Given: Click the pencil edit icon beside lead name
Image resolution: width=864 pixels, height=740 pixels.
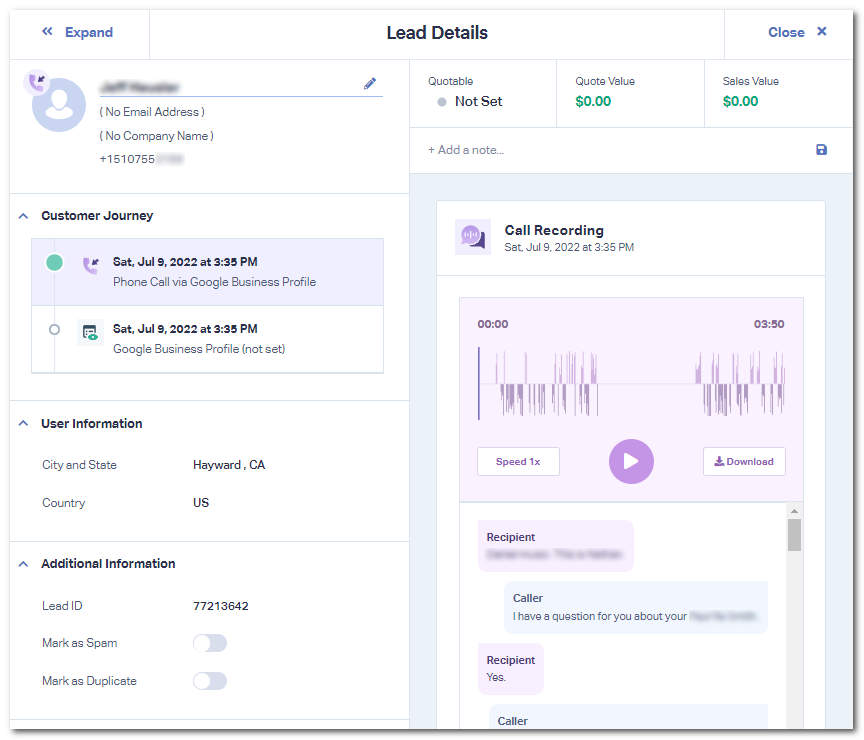Looking at the screenshot, I should 370,84.
